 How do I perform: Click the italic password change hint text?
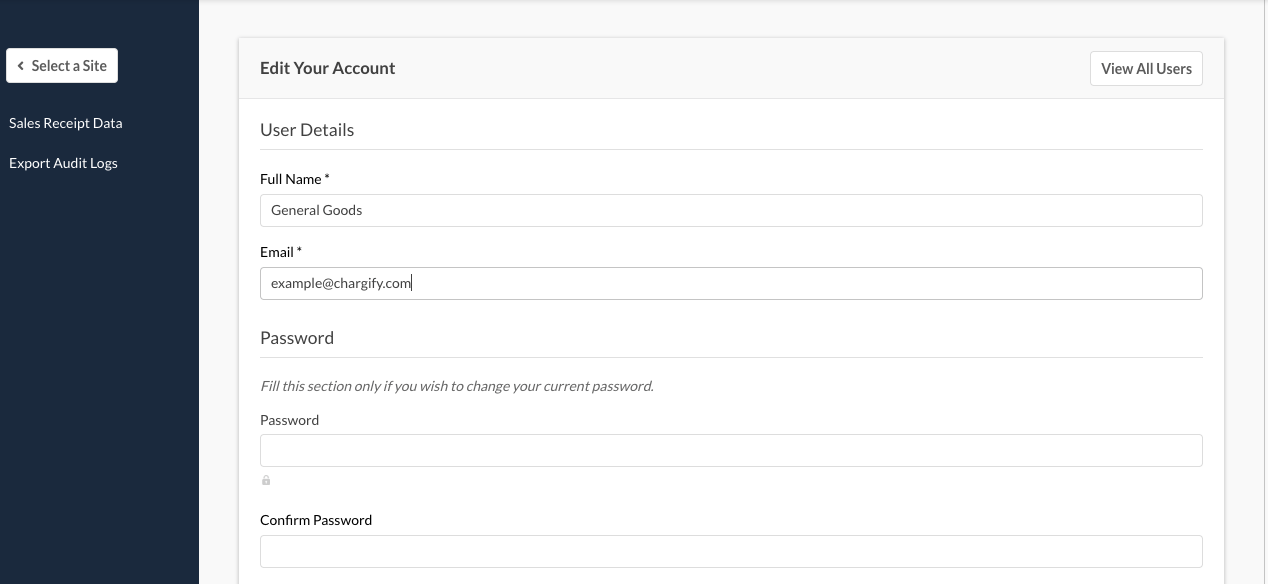[x=456, y=386]
